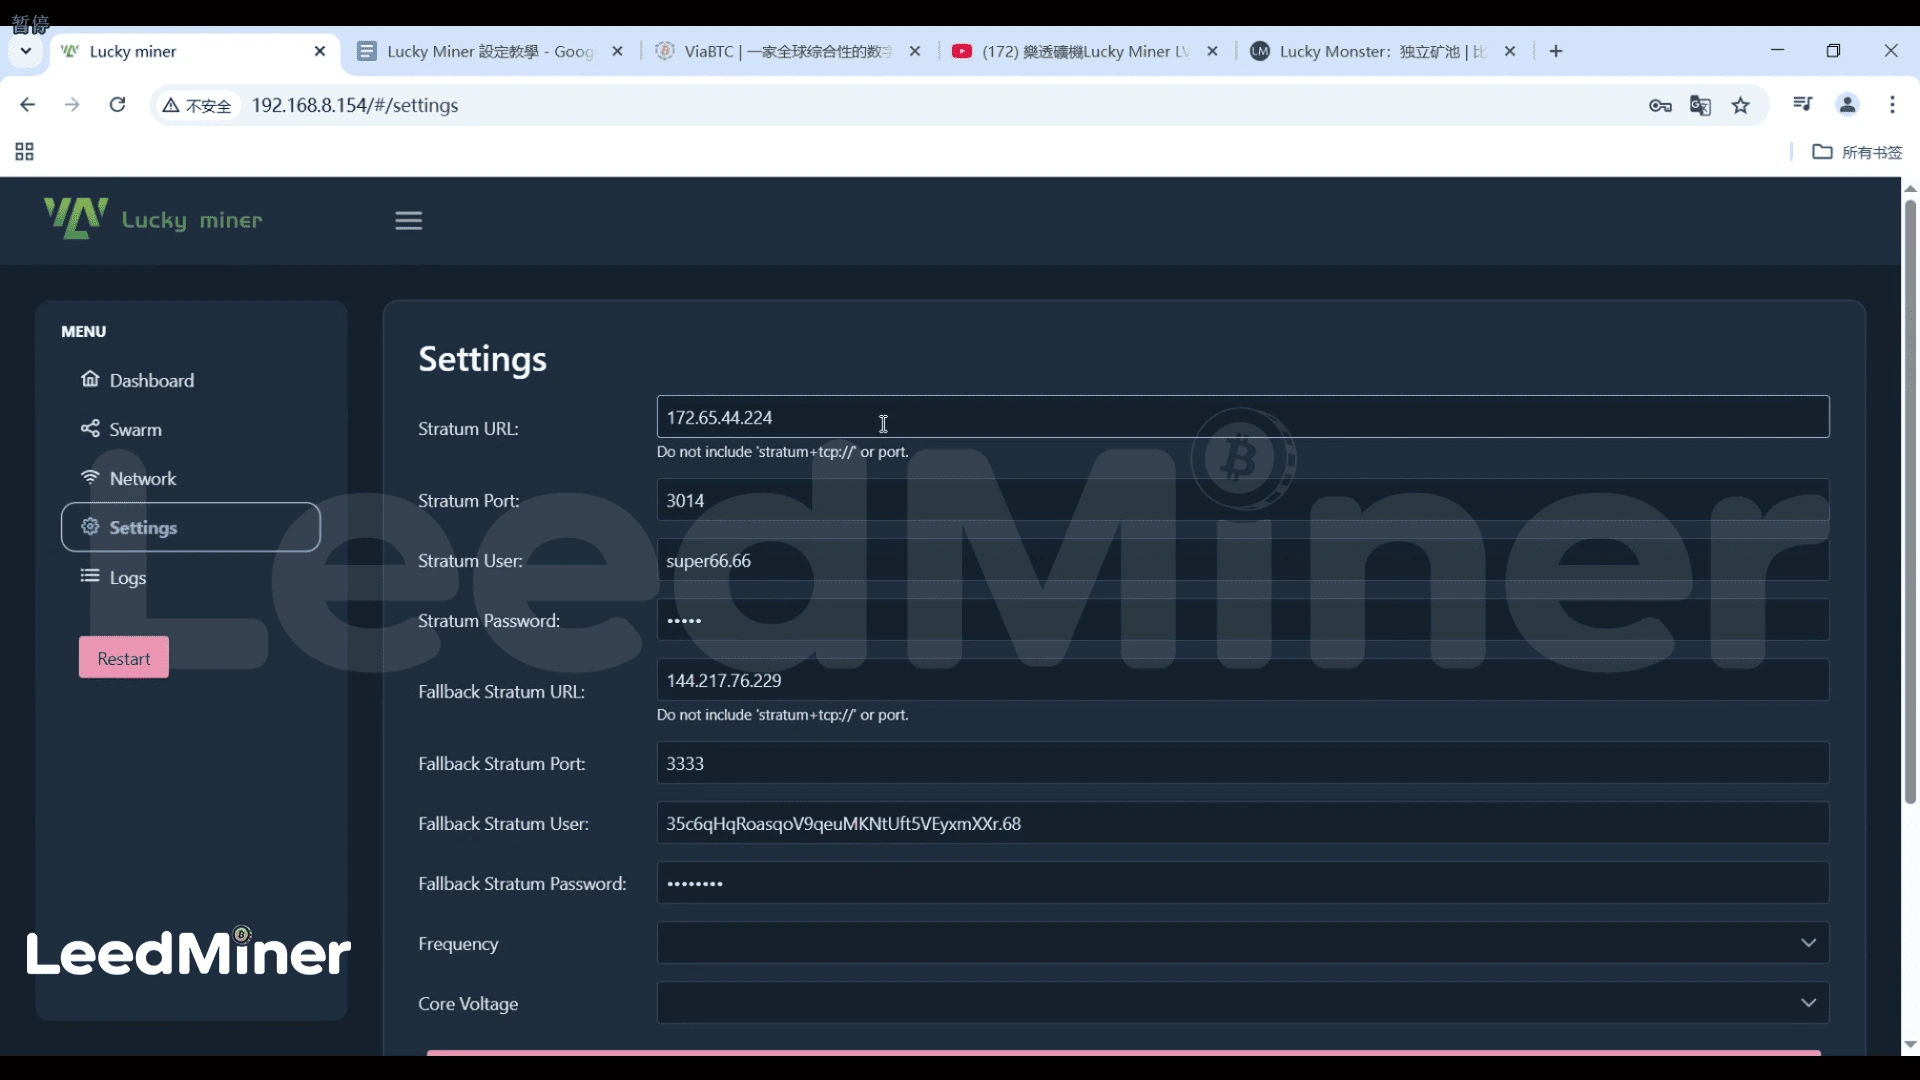
Task: Switch to the ViaBTC tab
Action: (x=788, y=51)
